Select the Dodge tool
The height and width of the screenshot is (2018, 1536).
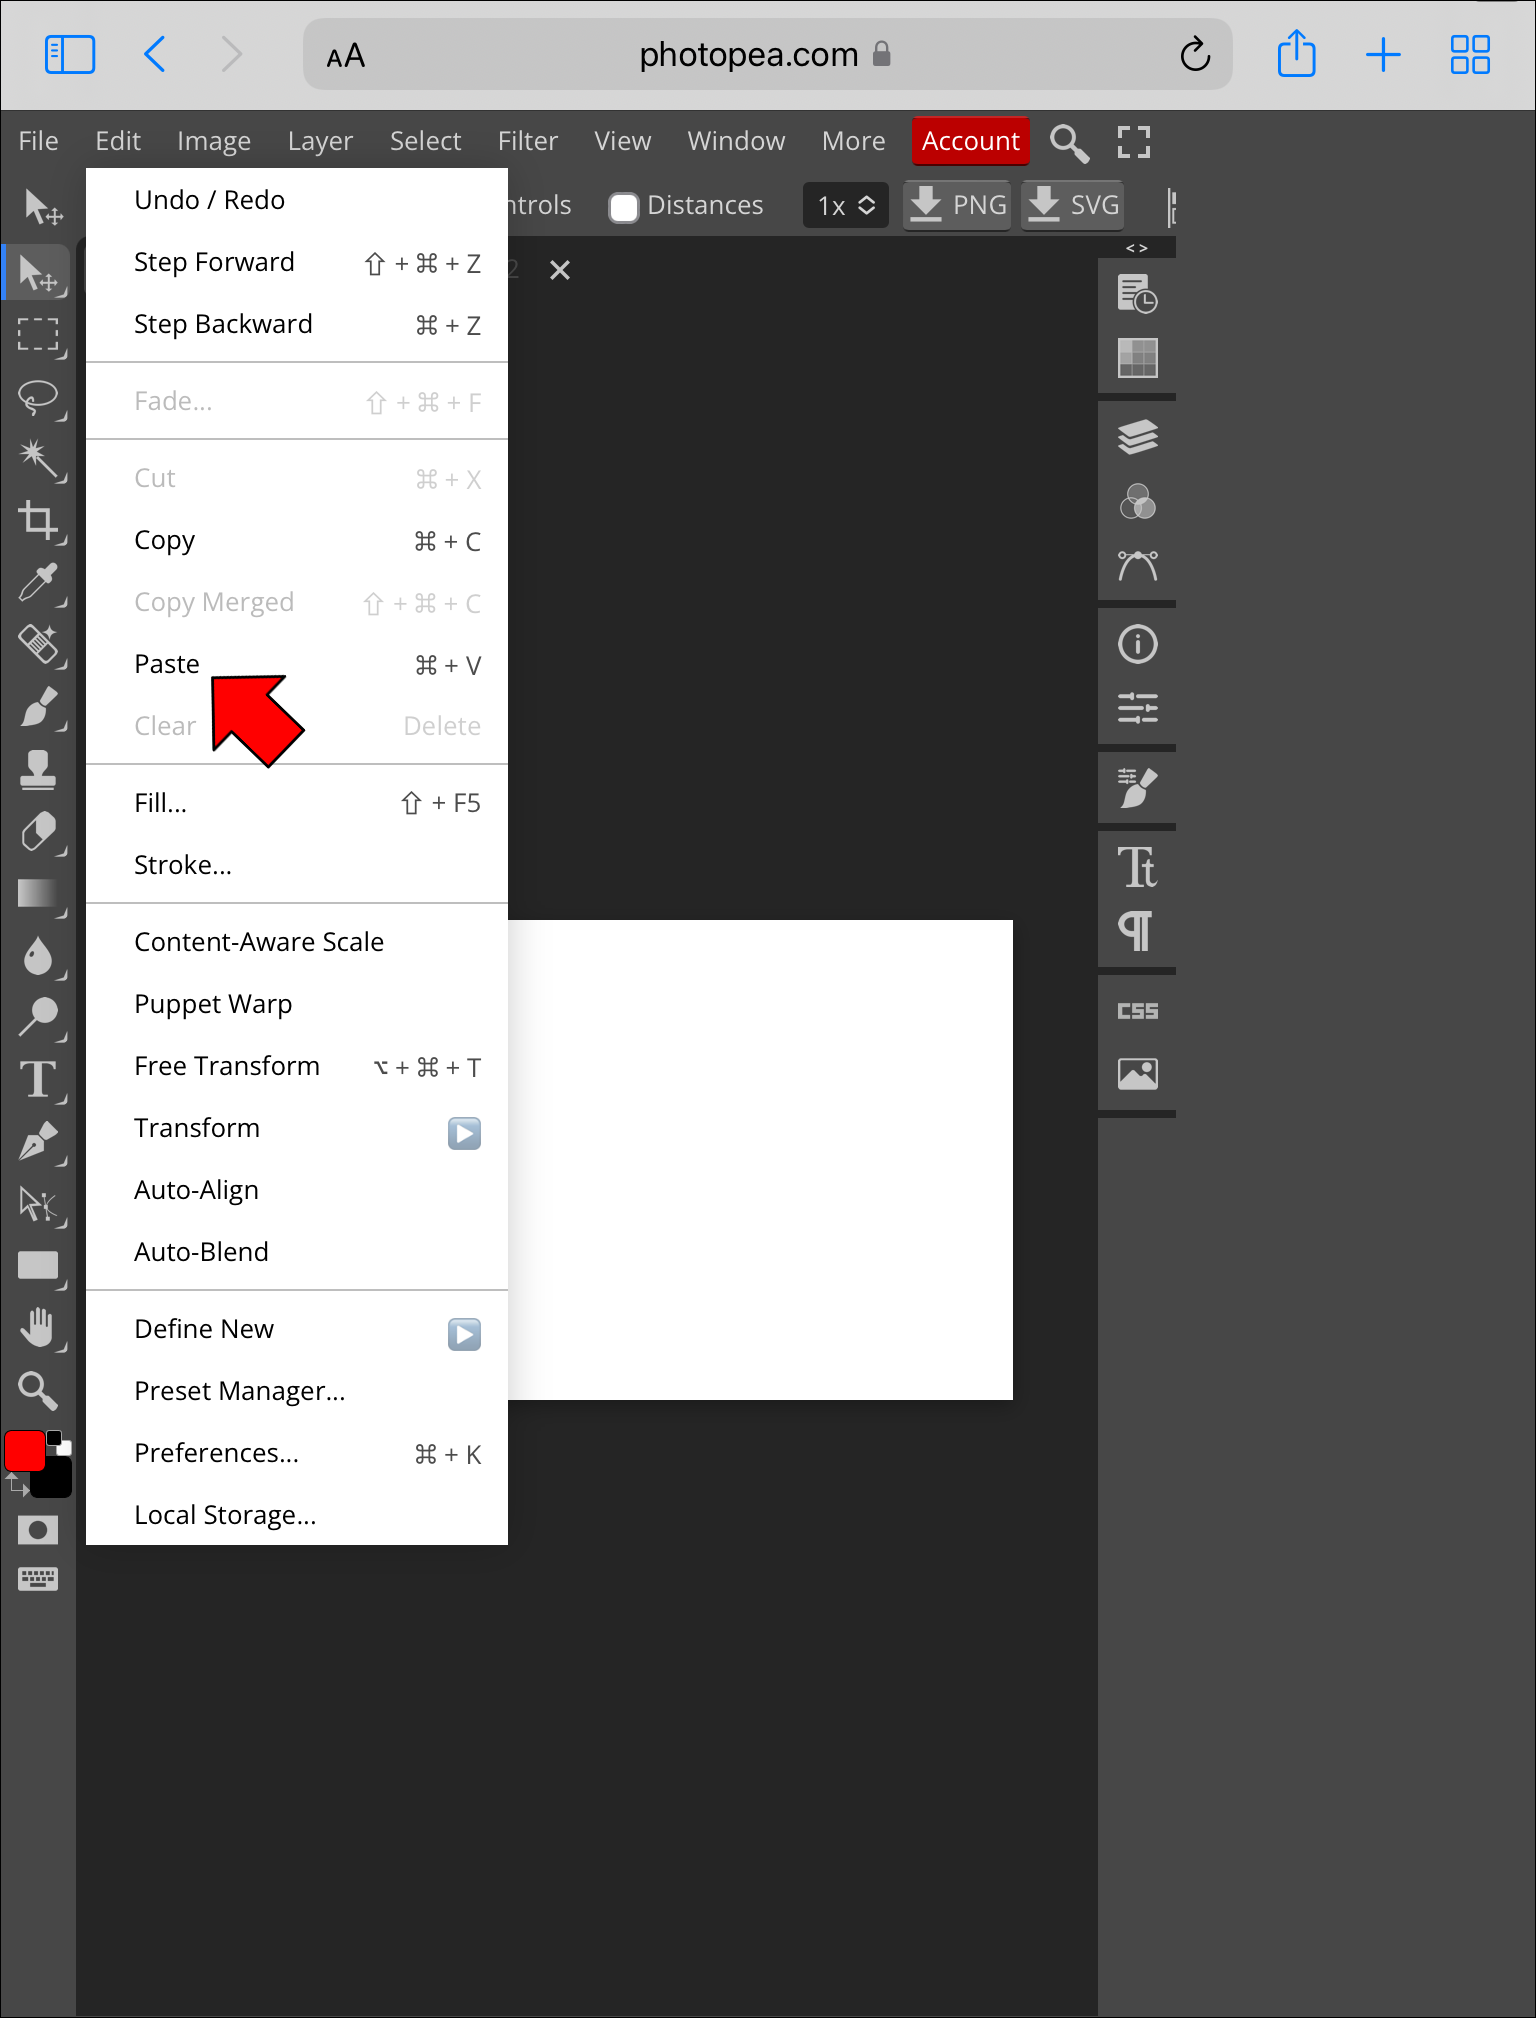(38, 1017)
